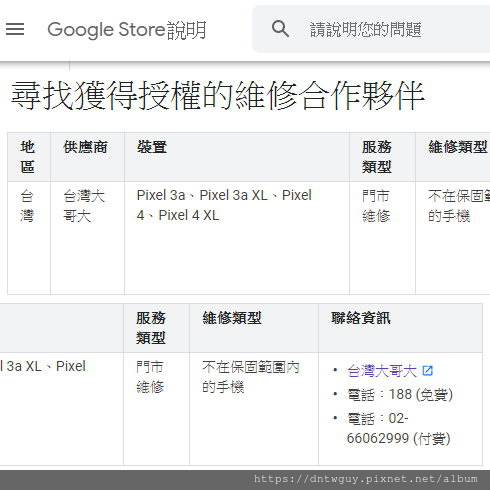Select 維修類型 header in upper table

453,157
